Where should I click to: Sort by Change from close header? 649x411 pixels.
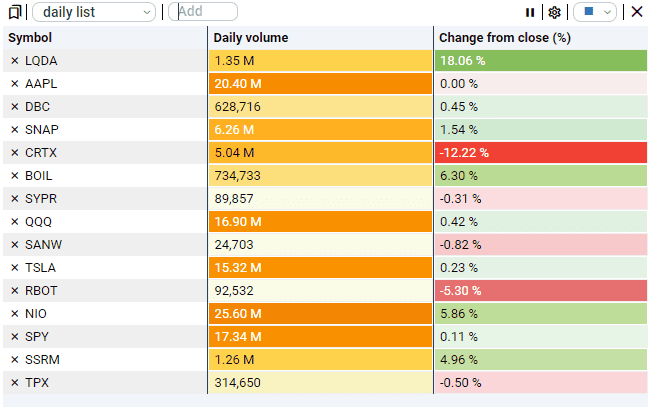[505, 38]
